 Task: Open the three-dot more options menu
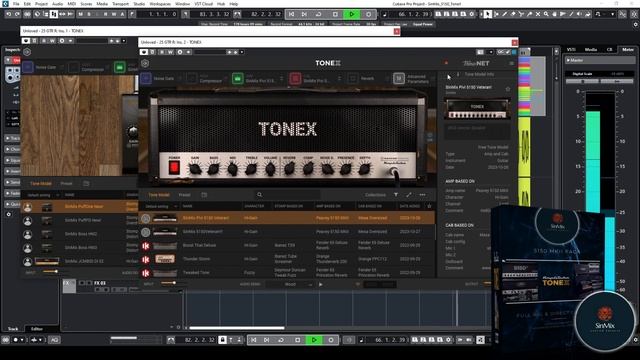(422, 195)
